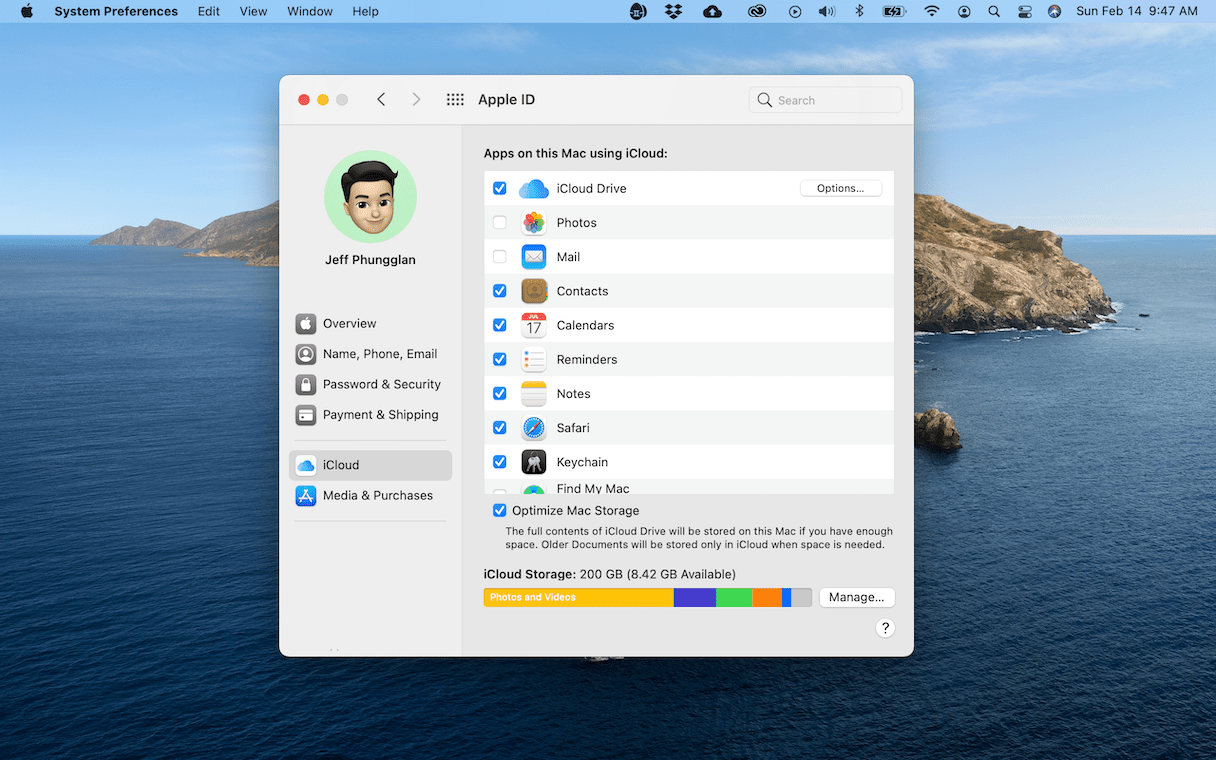Screen dimensions: 1216x760
Task: Disable Optimize Mac Storage checkbox
Action: click(x=500, y=510)
